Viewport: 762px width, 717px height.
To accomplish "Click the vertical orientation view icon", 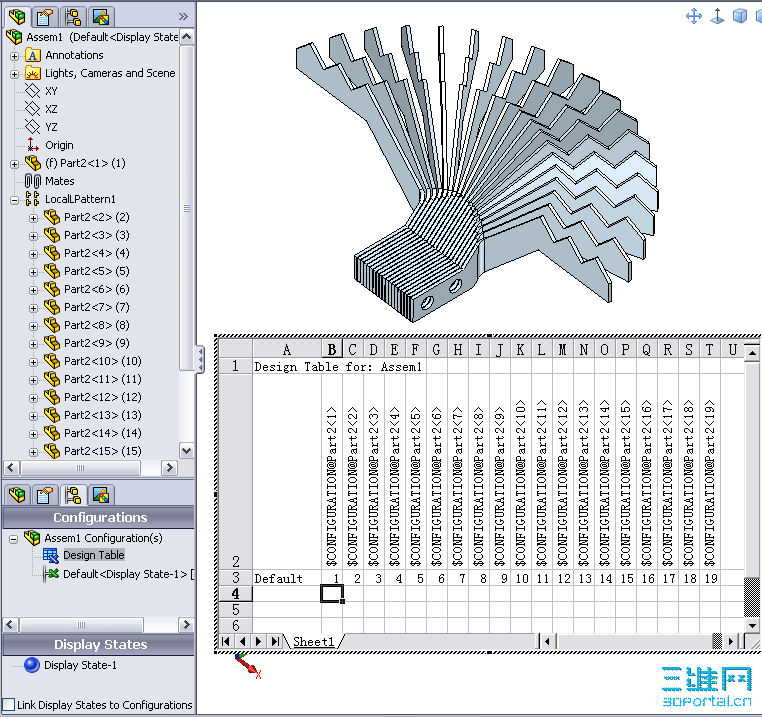I will (717, 16).
